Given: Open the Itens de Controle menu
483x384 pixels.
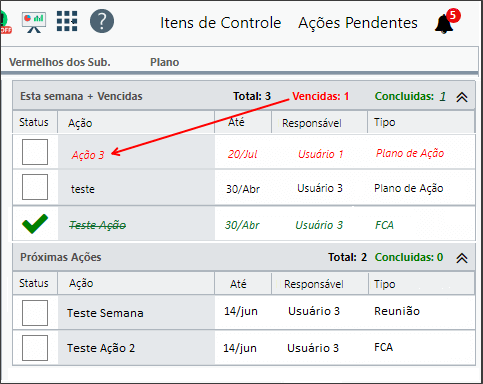Looking at the screenshot, I should tap(221, 23).
